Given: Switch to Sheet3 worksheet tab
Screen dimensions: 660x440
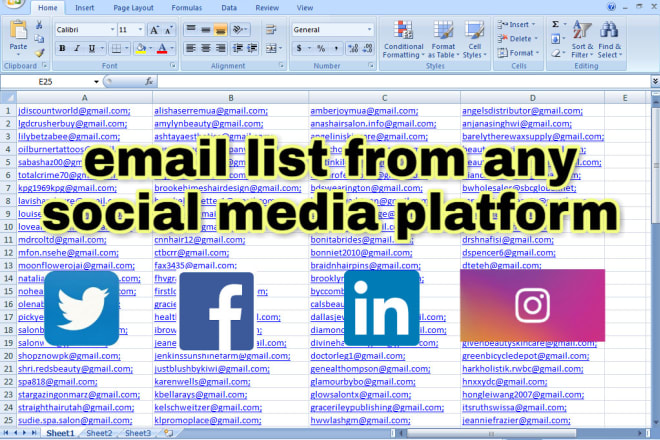Looking at the screenshot, I should 138,433.
